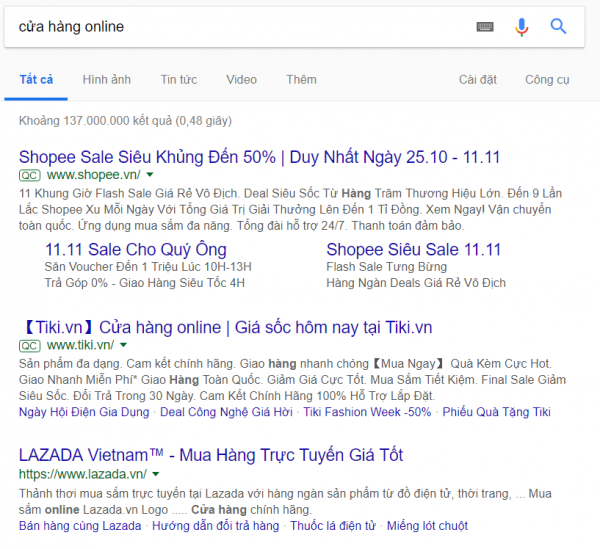The height and width of the screenshot is (549, 600).
Task: Open 'Tiki Fashion Week -50%' link
Action: click(x=367, y=412)
